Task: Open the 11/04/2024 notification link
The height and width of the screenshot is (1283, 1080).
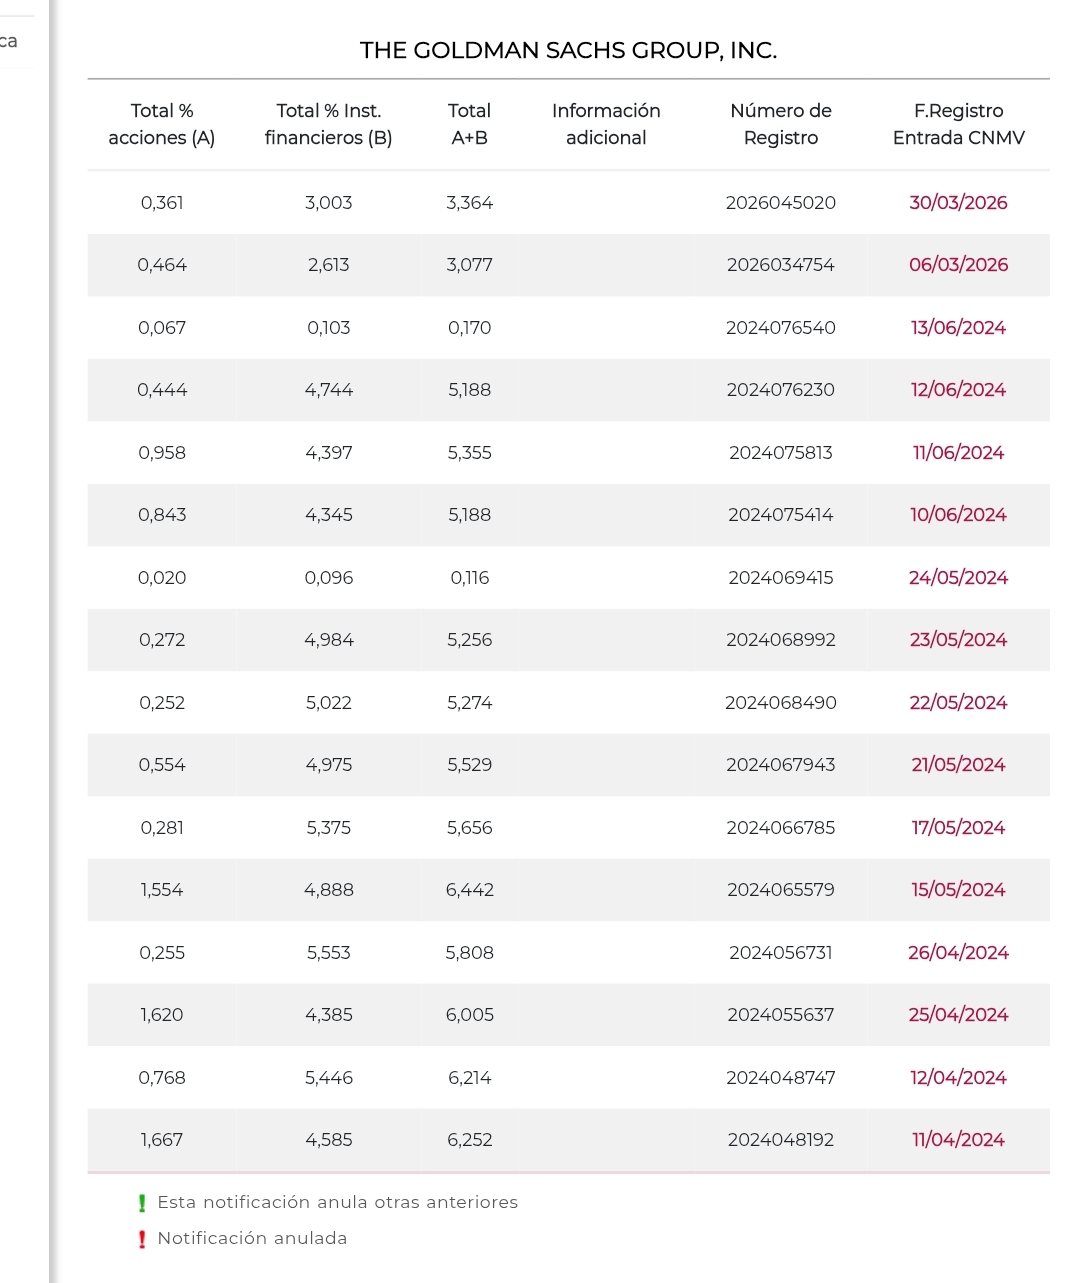Action: [958, 1140]
